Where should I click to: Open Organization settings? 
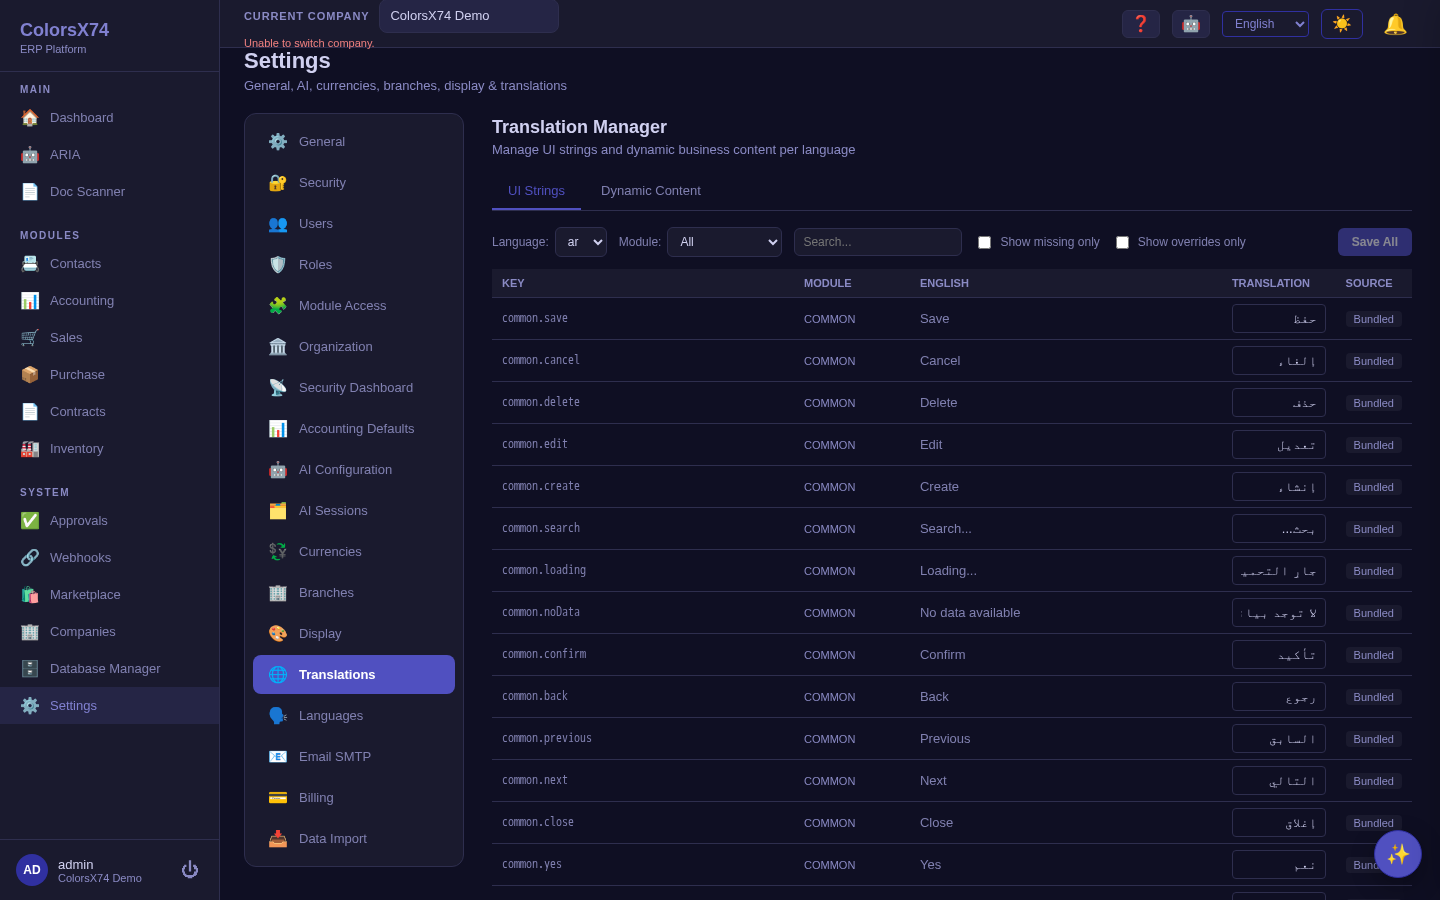tap(354, 347)
